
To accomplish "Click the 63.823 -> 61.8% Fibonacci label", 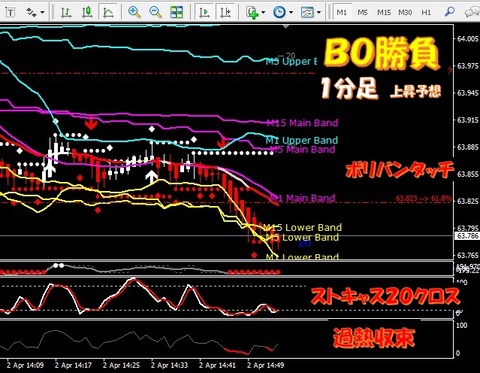I will point(424,199).
